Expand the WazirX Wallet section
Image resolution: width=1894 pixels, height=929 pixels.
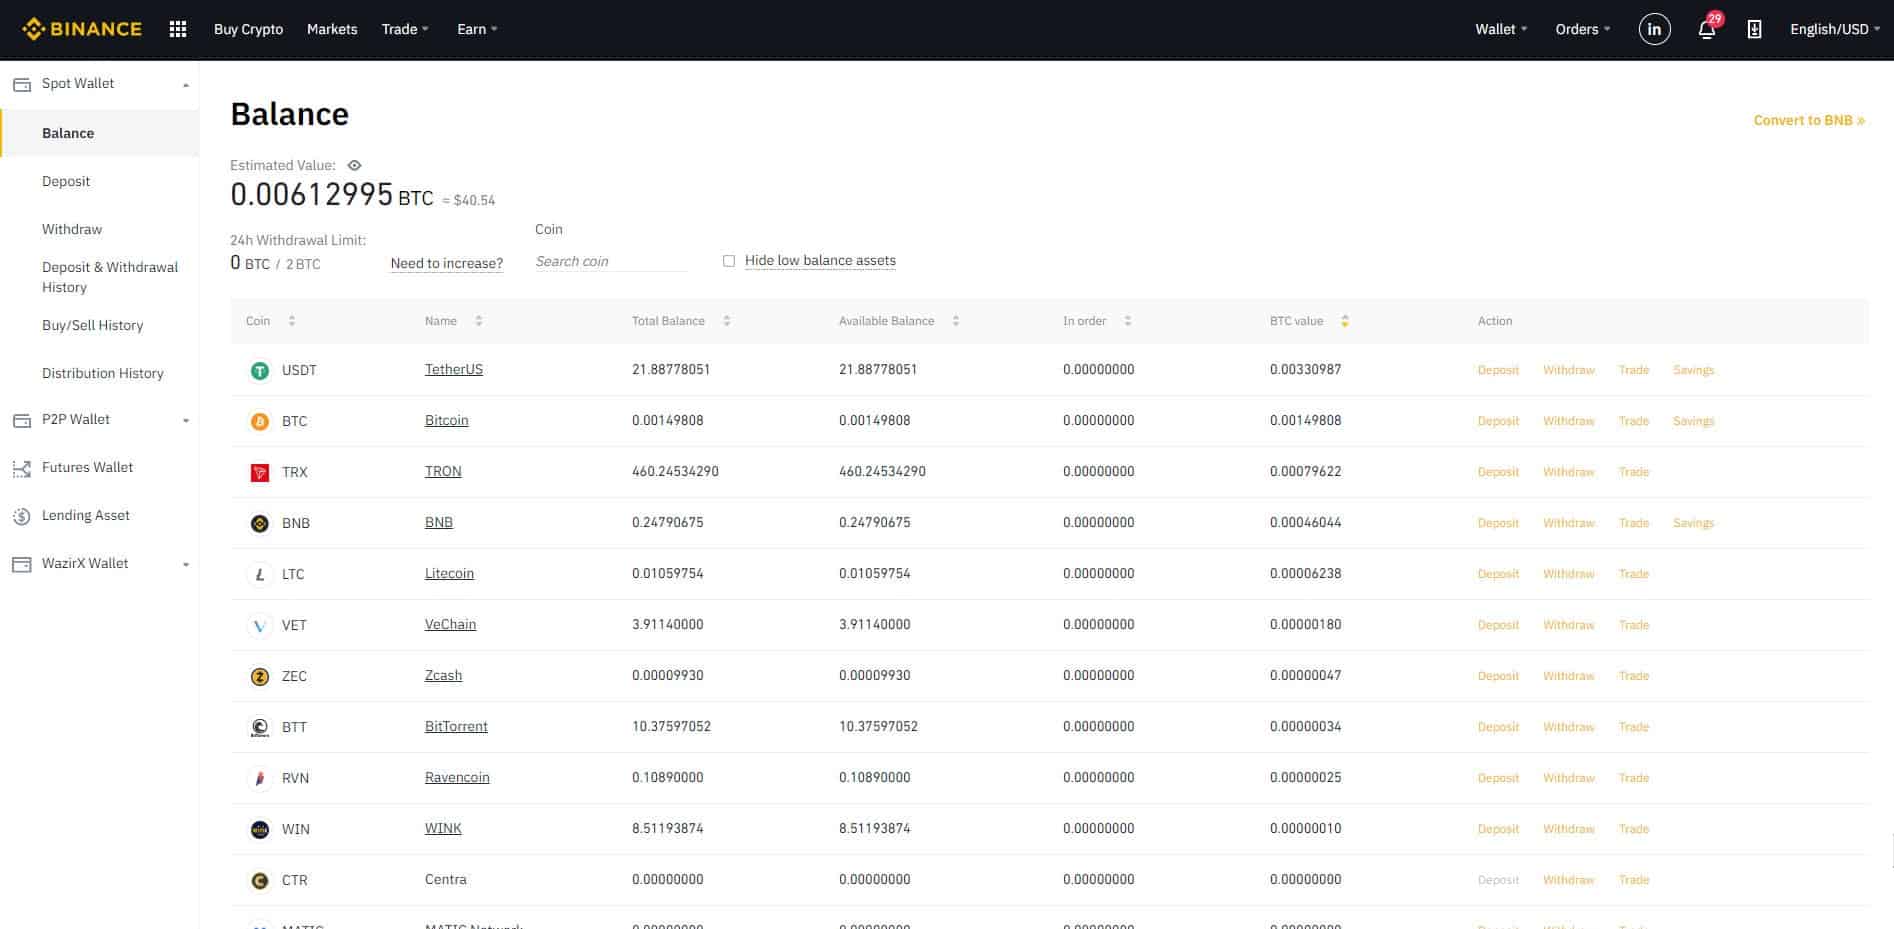coord(186,565)
